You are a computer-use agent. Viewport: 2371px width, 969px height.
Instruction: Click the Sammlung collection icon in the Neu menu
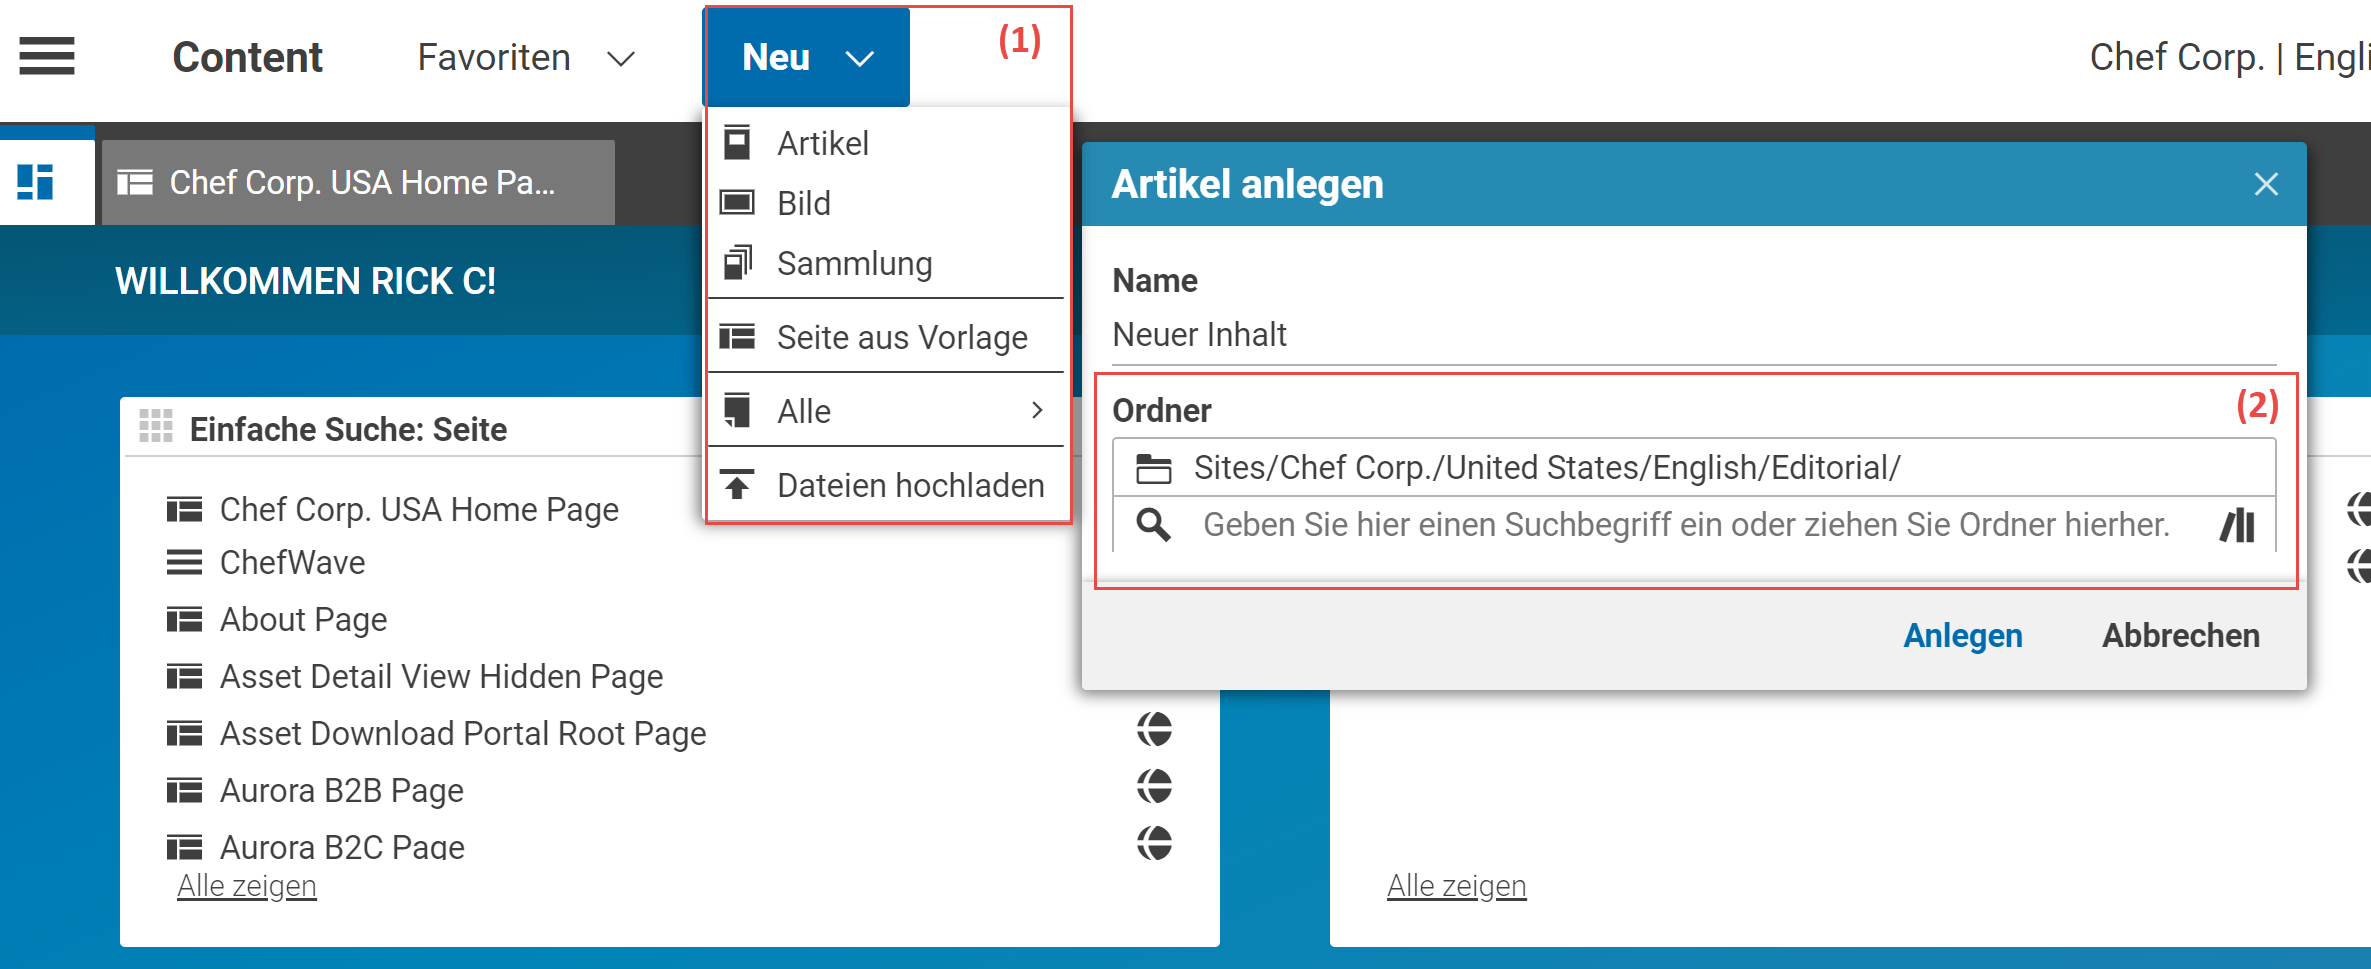tap(737, 262)
